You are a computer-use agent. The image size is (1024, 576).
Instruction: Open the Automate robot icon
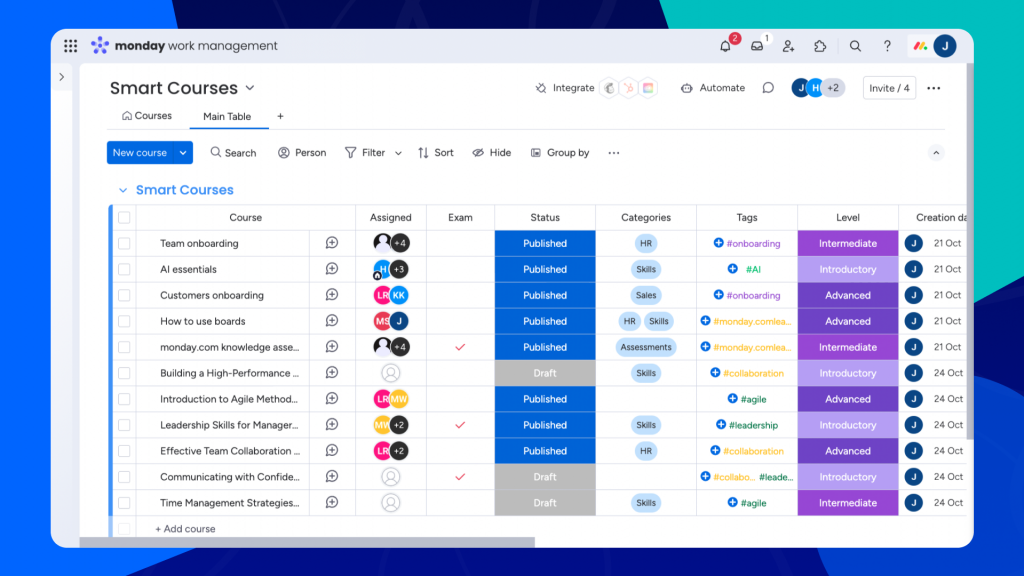(686, 88)
